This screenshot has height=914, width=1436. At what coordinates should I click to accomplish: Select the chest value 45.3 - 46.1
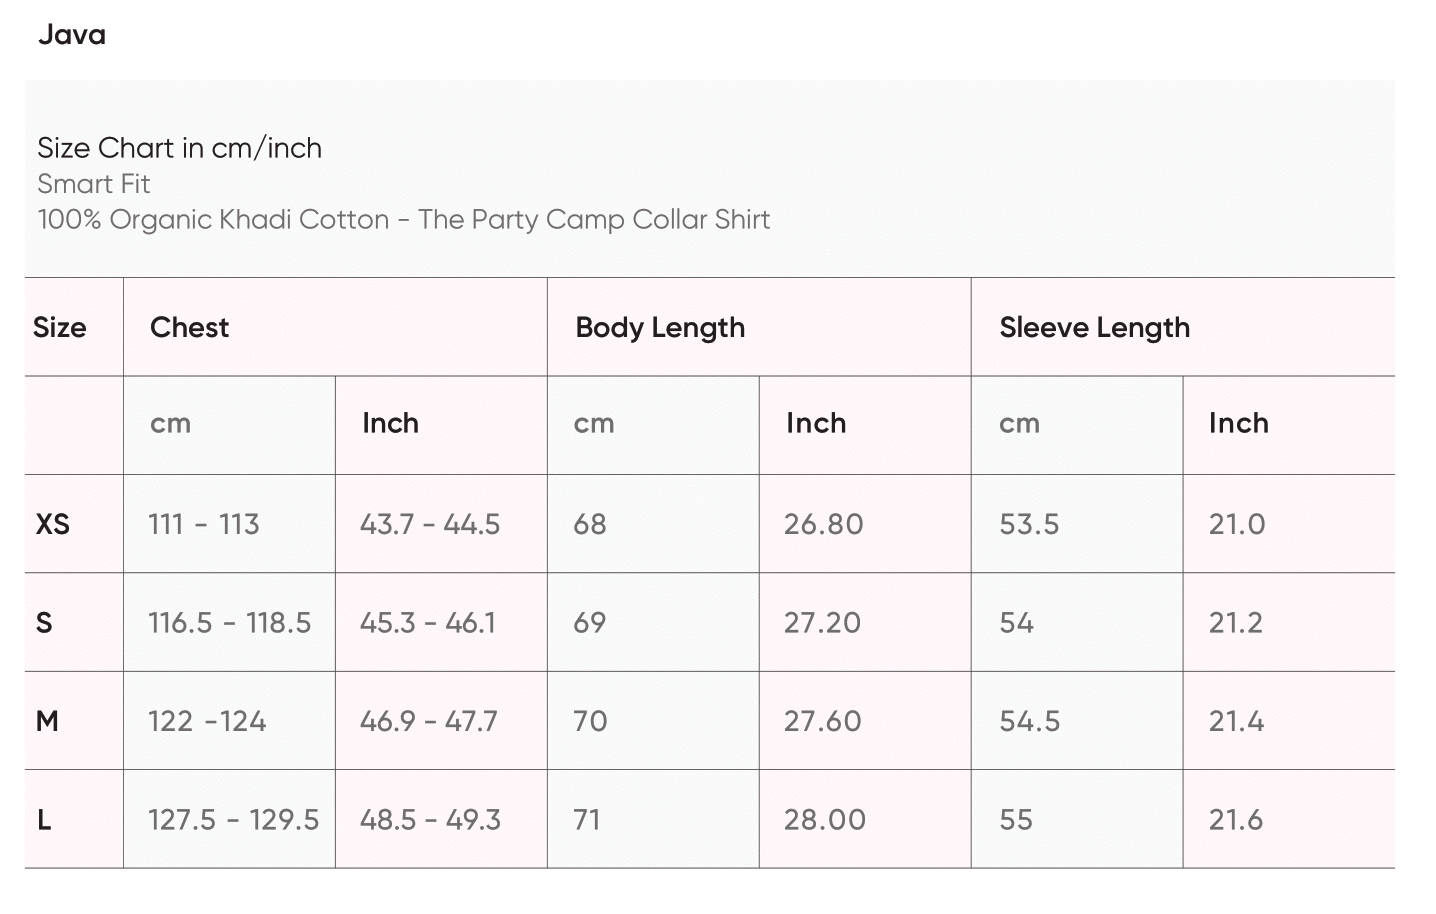click(428, 623)
